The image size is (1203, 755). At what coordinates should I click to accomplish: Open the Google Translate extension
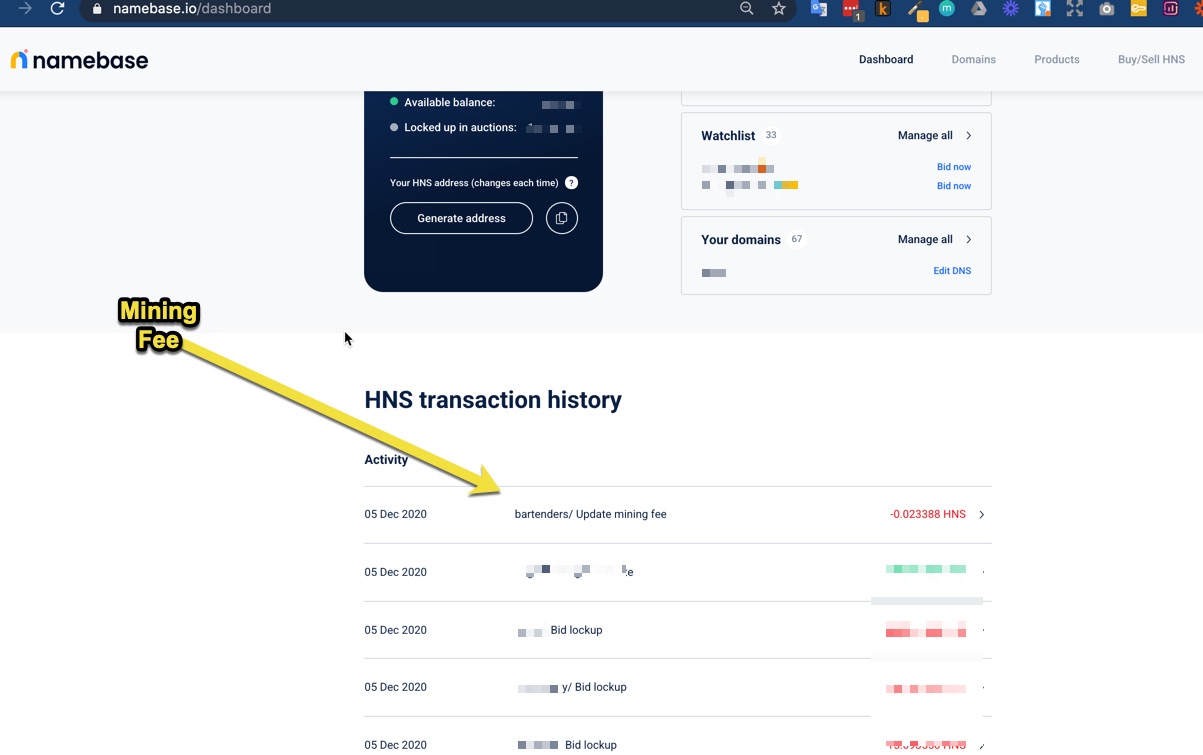click(819, 9)
